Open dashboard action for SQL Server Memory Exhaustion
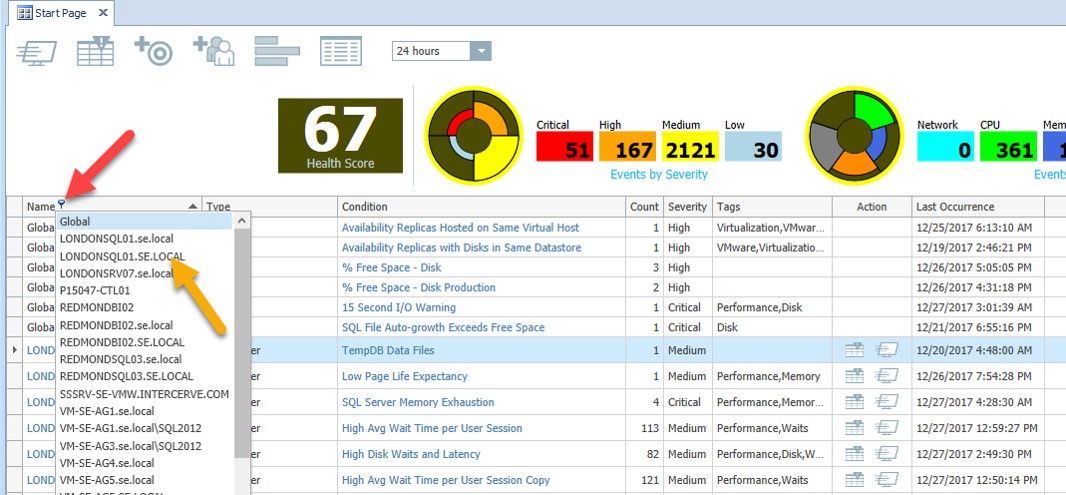The height and width of the screenshot is (495, 1066). (886, 402)
